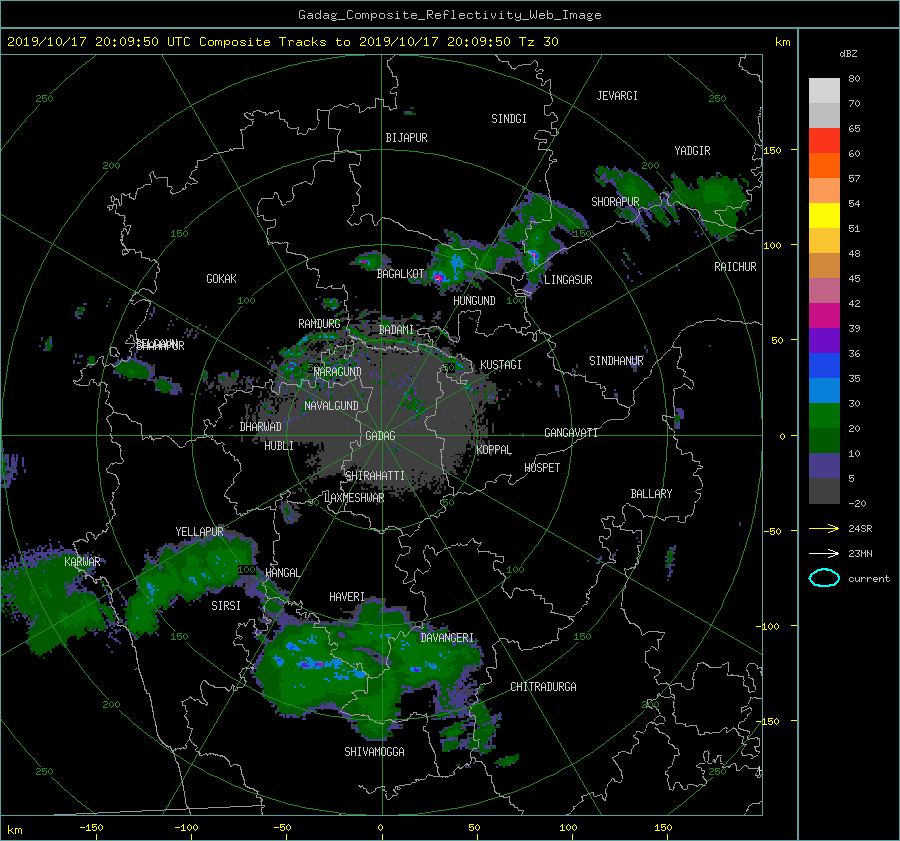Screen dimensions: 900x841
Task: Click the SINDGI city label
Action: 509,118
